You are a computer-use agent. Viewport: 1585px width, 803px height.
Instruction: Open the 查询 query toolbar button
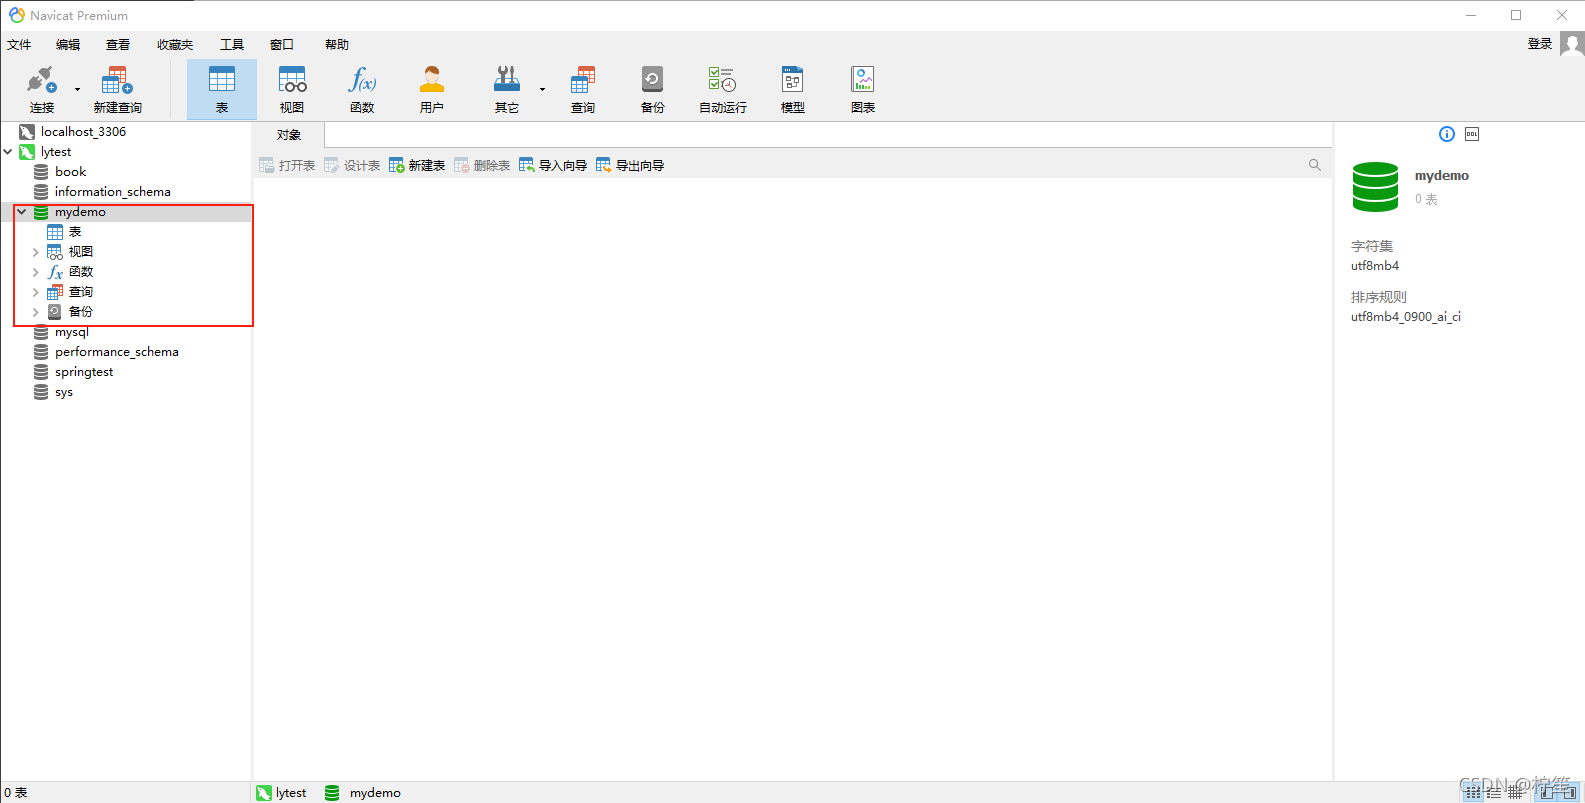tap(583, 89)
